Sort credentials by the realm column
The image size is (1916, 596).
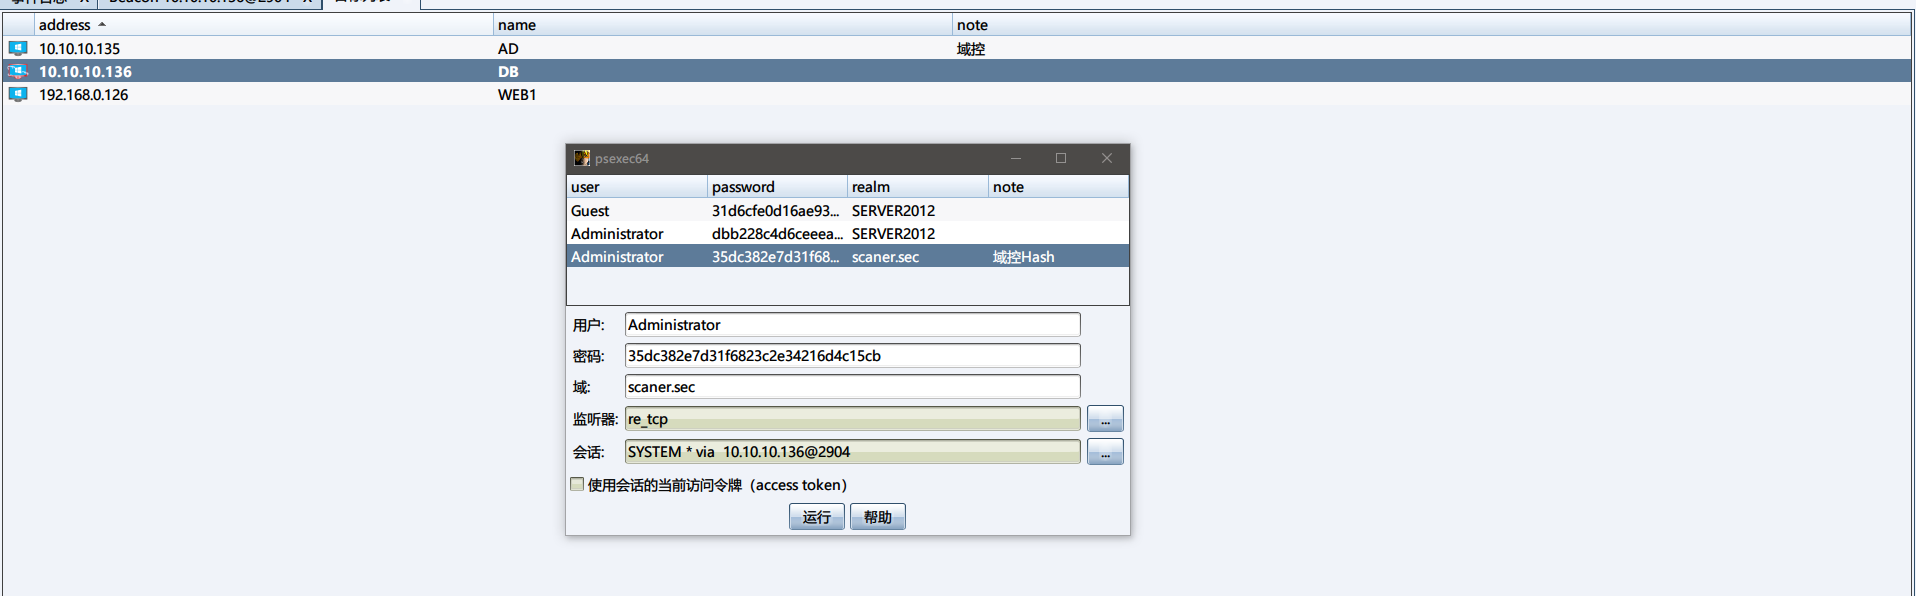918,187
